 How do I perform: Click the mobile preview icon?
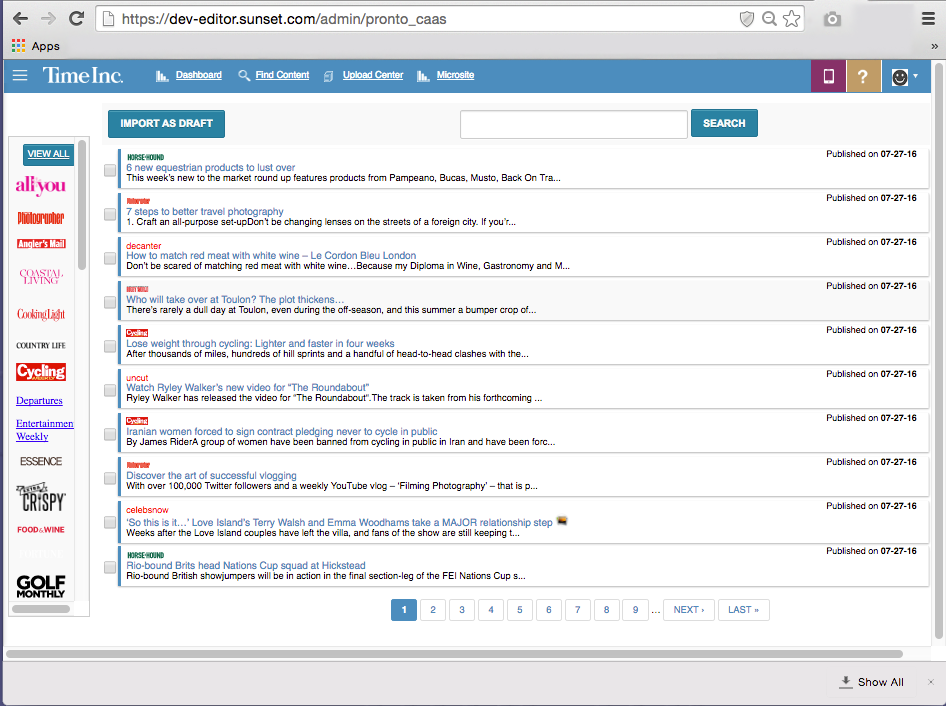tap(828, 76)
